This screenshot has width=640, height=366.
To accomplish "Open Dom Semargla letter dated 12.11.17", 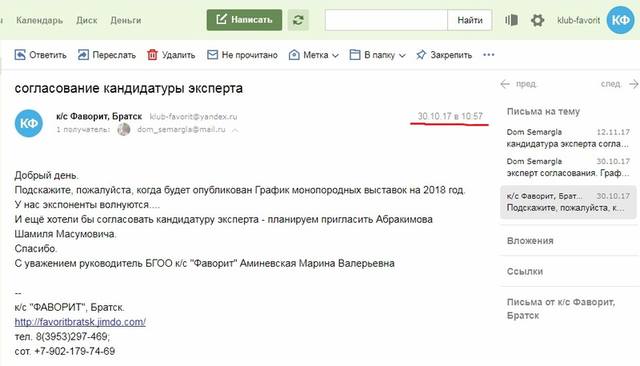I will pos(568,138).
